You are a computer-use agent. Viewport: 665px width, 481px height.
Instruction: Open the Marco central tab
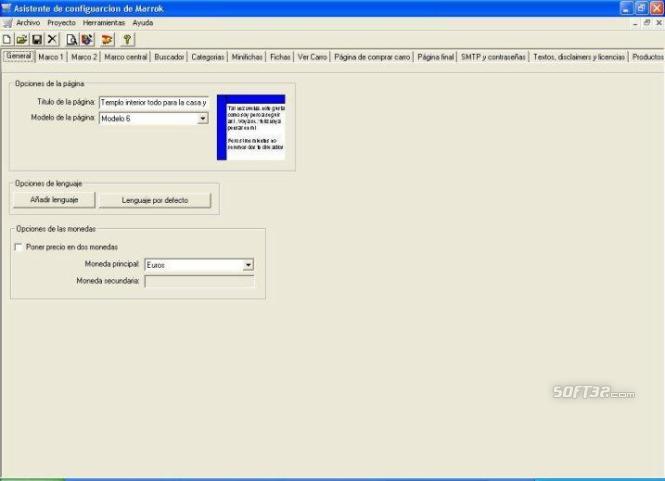[126, 57]
